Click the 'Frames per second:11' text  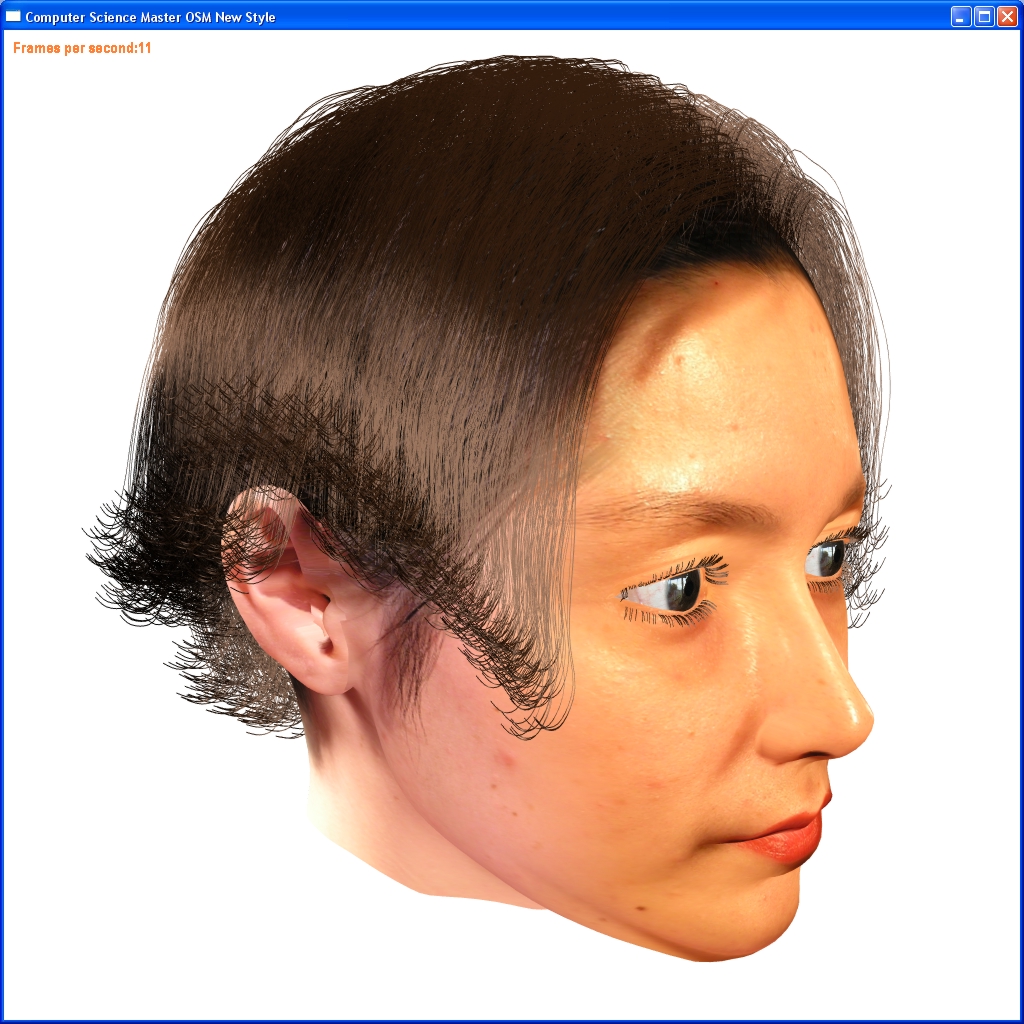(82, 48)
